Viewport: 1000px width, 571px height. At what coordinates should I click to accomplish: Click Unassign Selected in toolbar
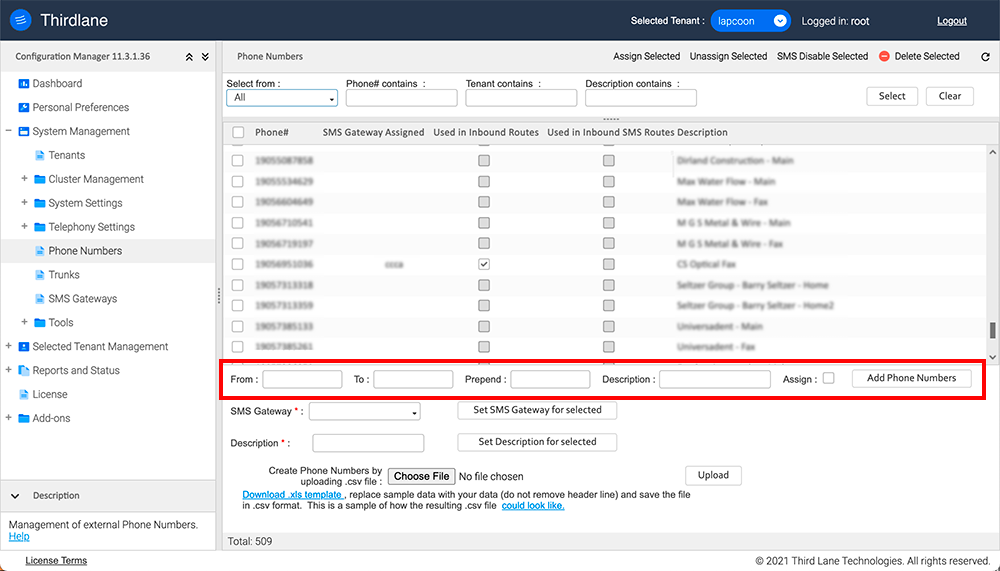click(x=728, y=56)
